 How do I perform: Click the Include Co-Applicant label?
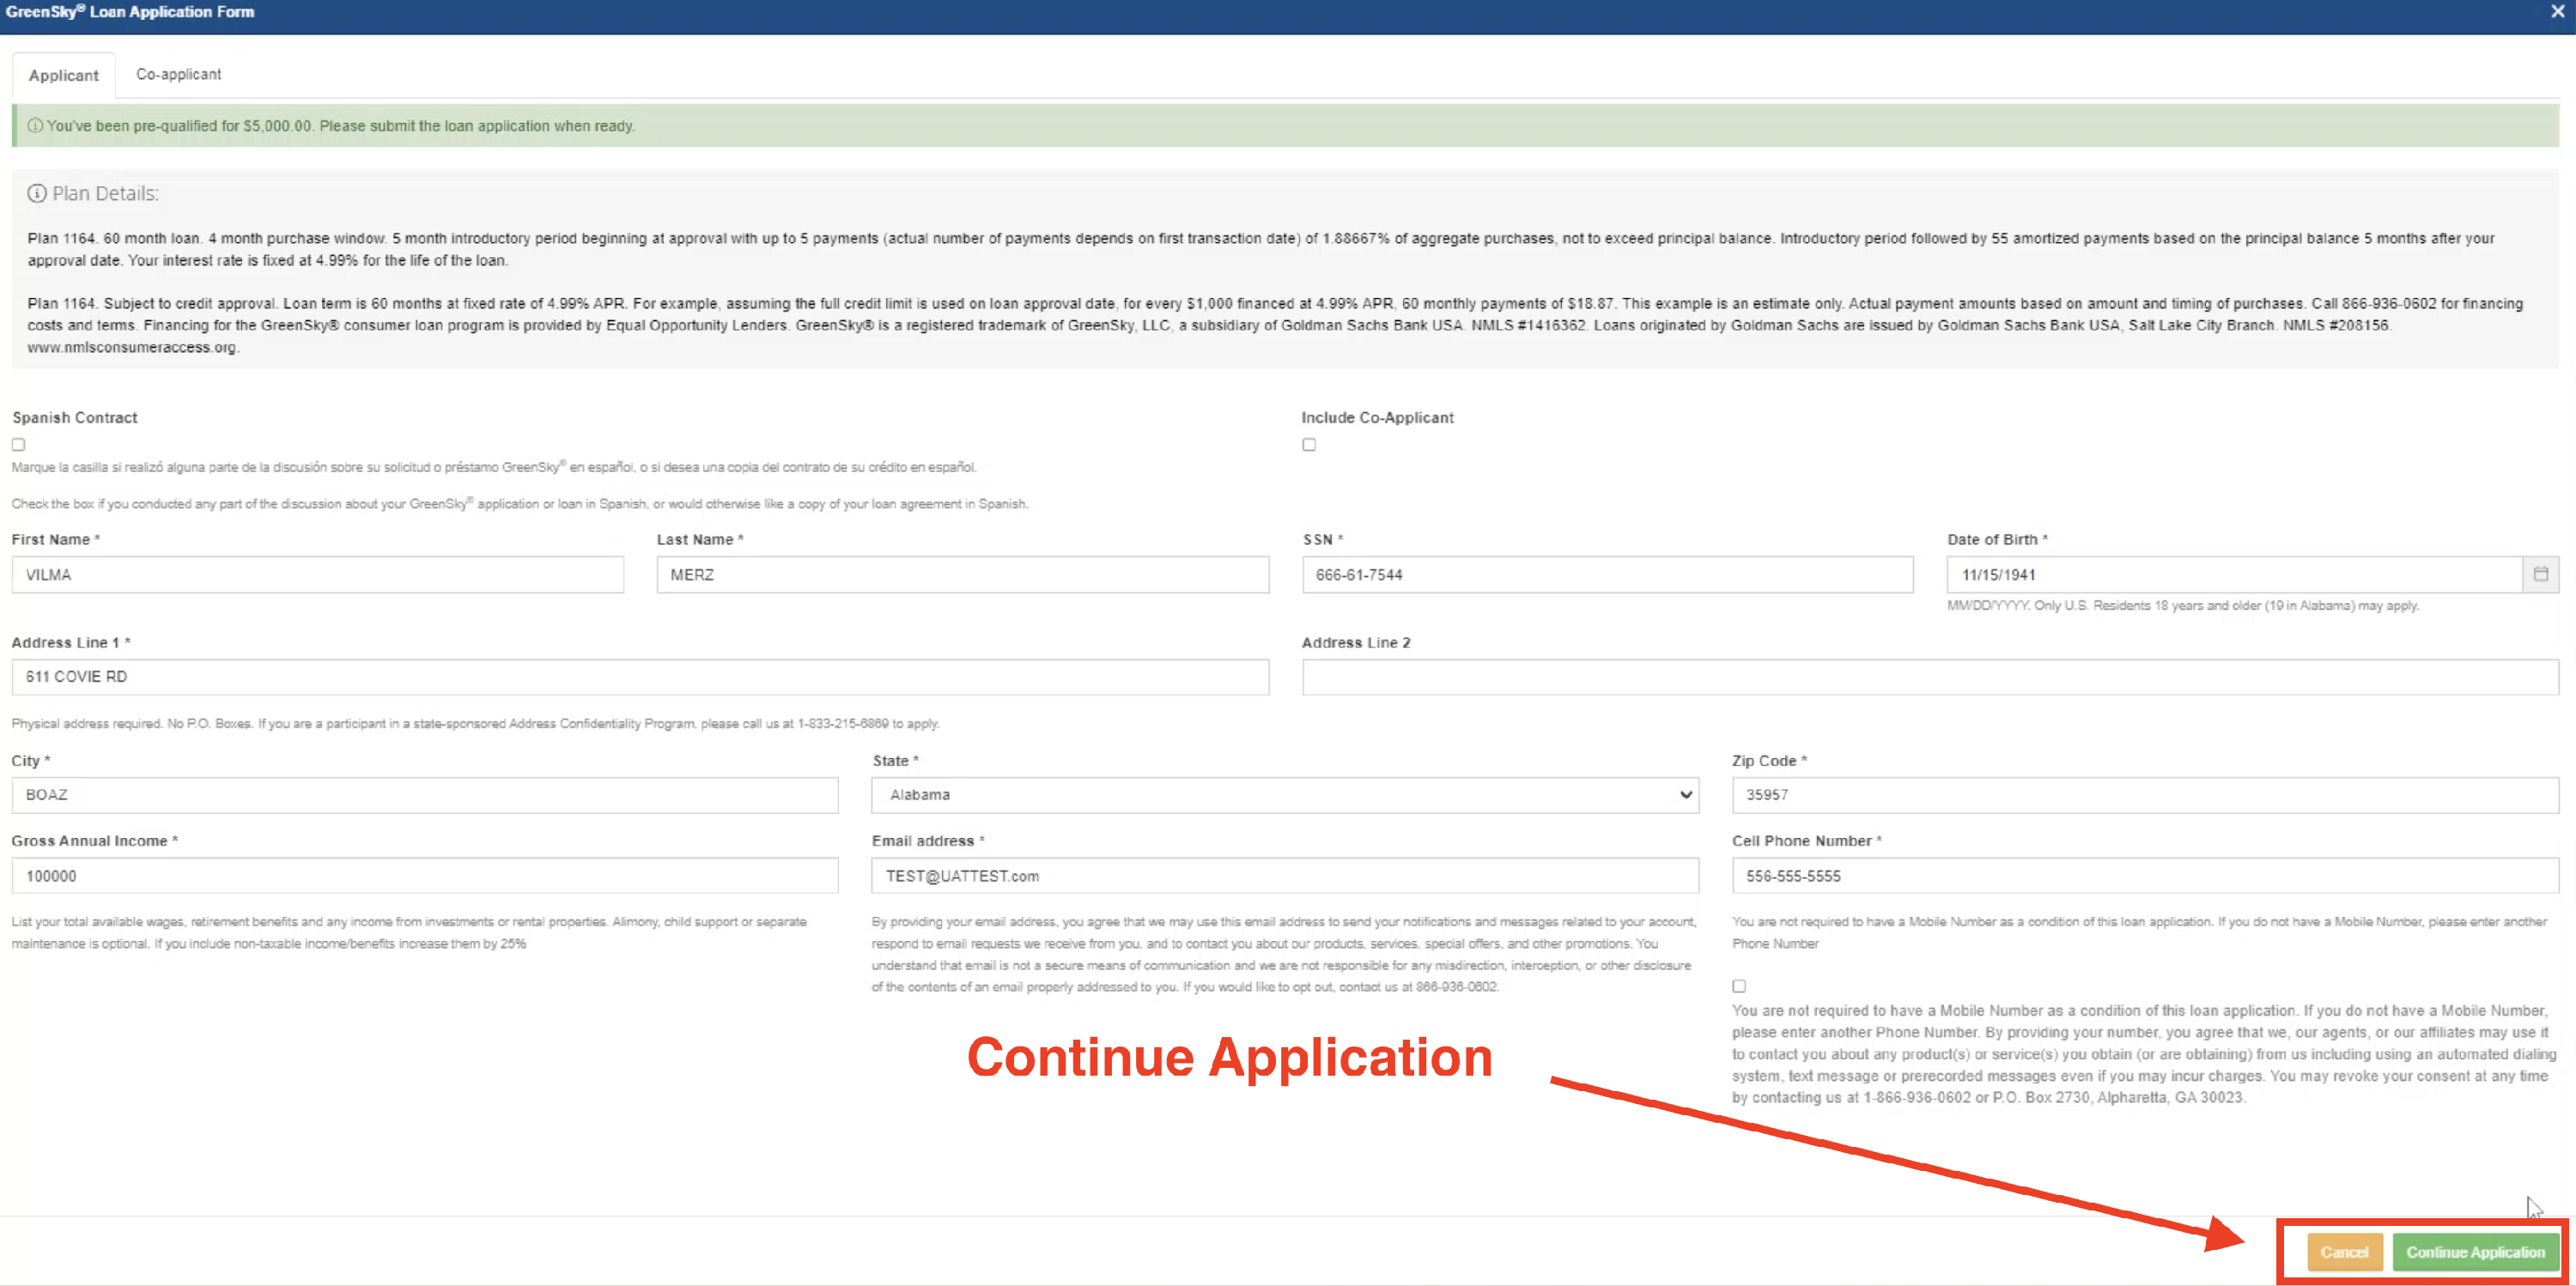[x=1377, y=417]
